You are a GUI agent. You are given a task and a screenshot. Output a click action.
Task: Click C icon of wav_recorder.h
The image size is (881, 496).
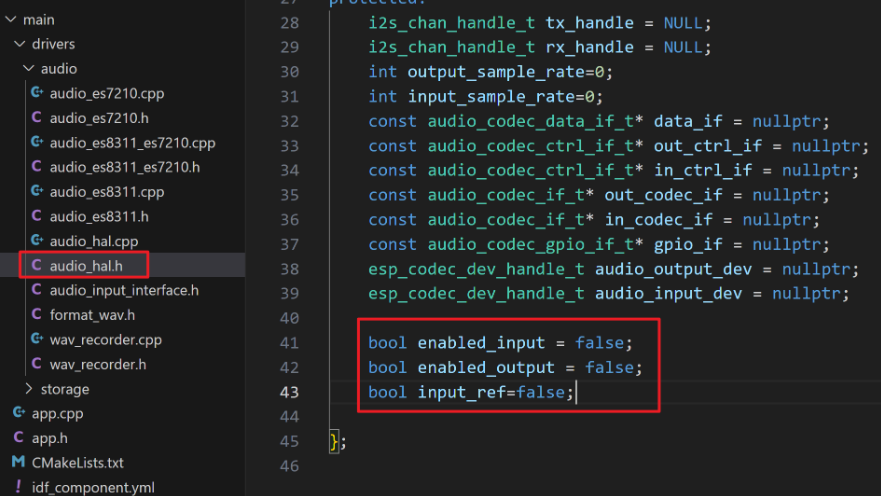(x=37, y=363)
